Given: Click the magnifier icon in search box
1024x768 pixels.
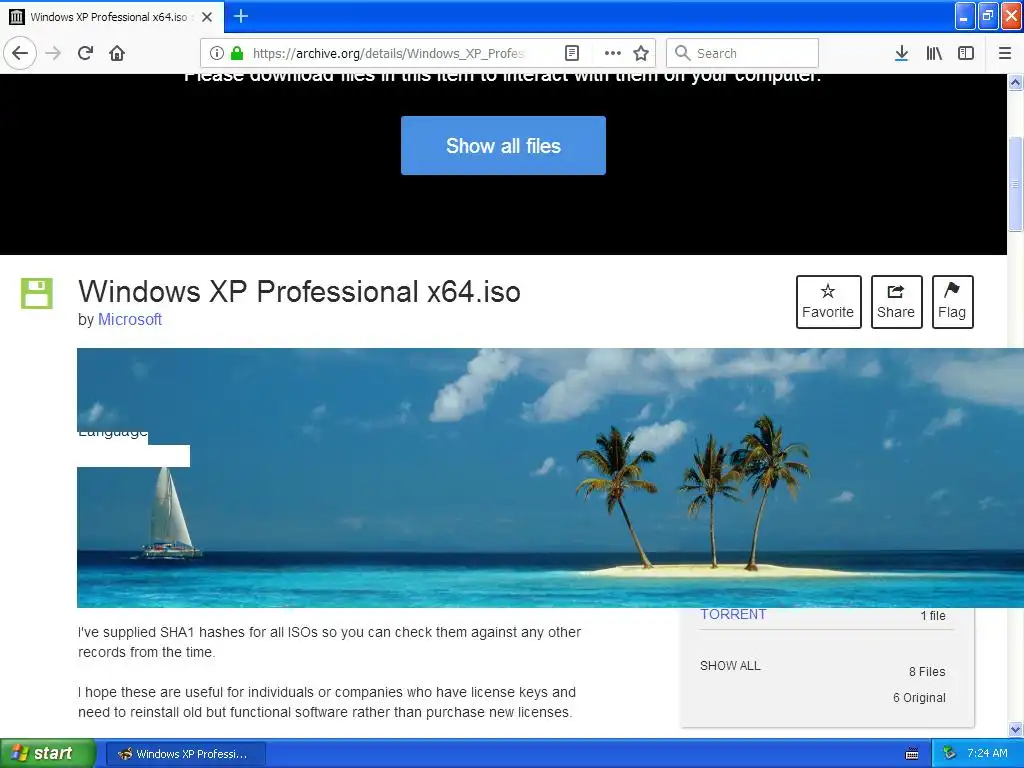Looking at the screenshot, I should click(682, 53).
